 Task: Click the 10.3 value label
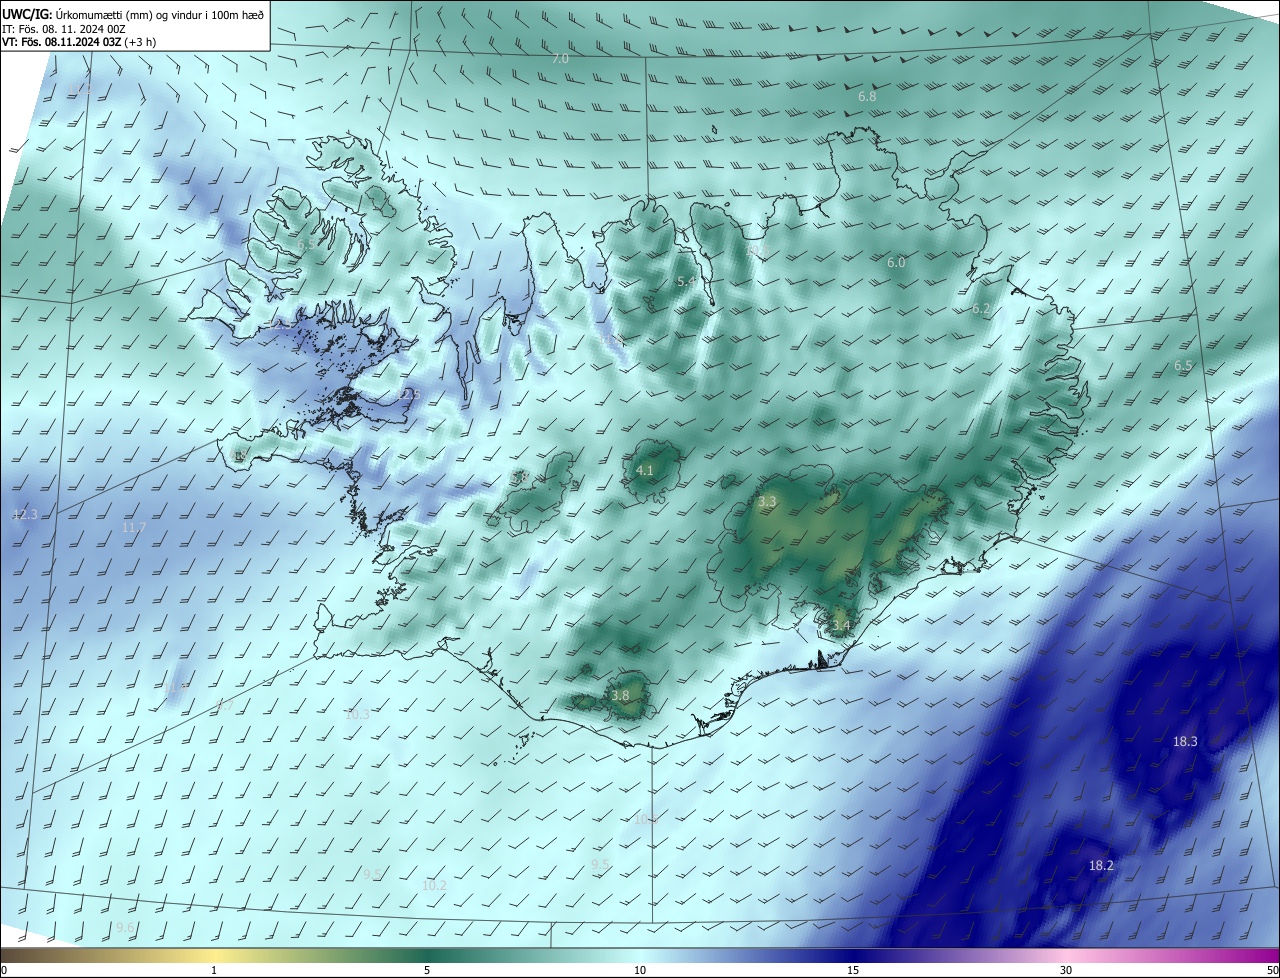(x=357, y=714)
